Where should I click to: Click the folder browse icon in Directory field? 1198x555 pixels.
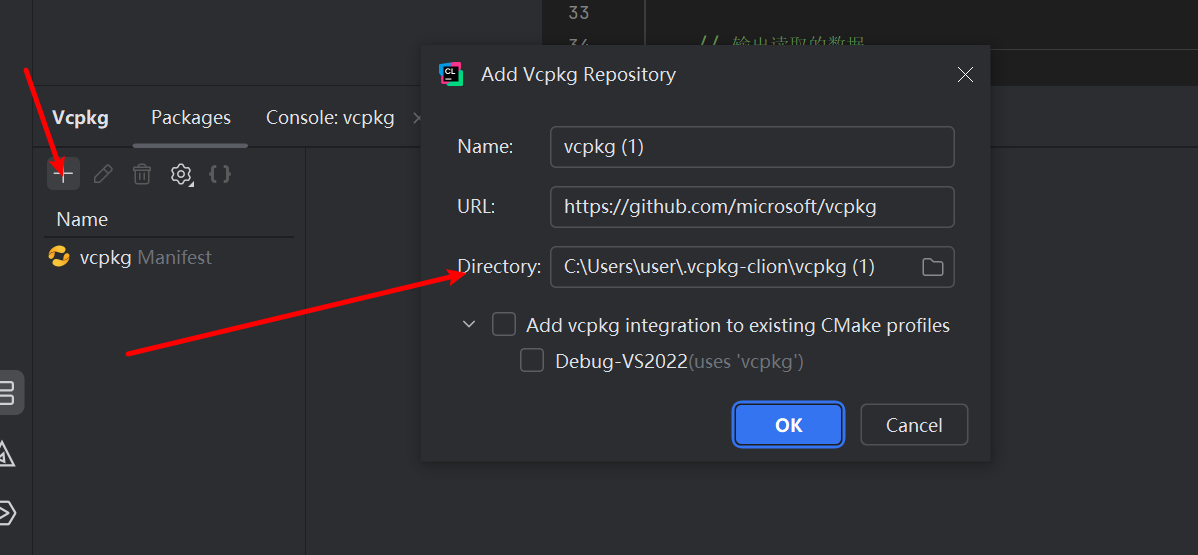[x=932, y=267]
